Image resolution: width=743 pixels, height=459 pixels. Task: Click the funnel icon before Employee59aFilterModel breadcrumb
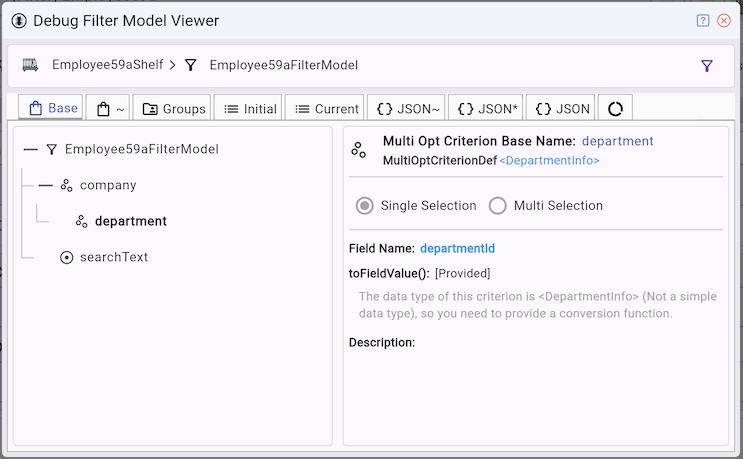point(191,66)
